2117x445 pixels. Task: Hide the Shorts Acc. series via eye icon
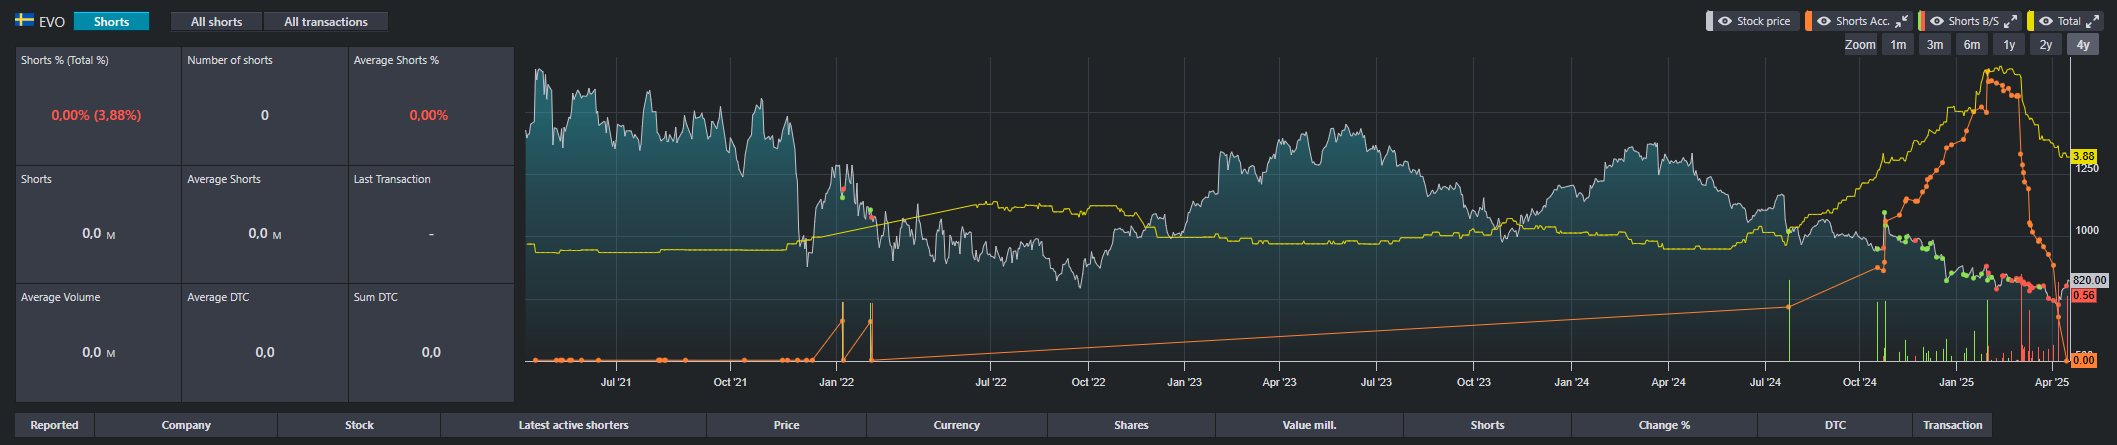point(1824,21)
